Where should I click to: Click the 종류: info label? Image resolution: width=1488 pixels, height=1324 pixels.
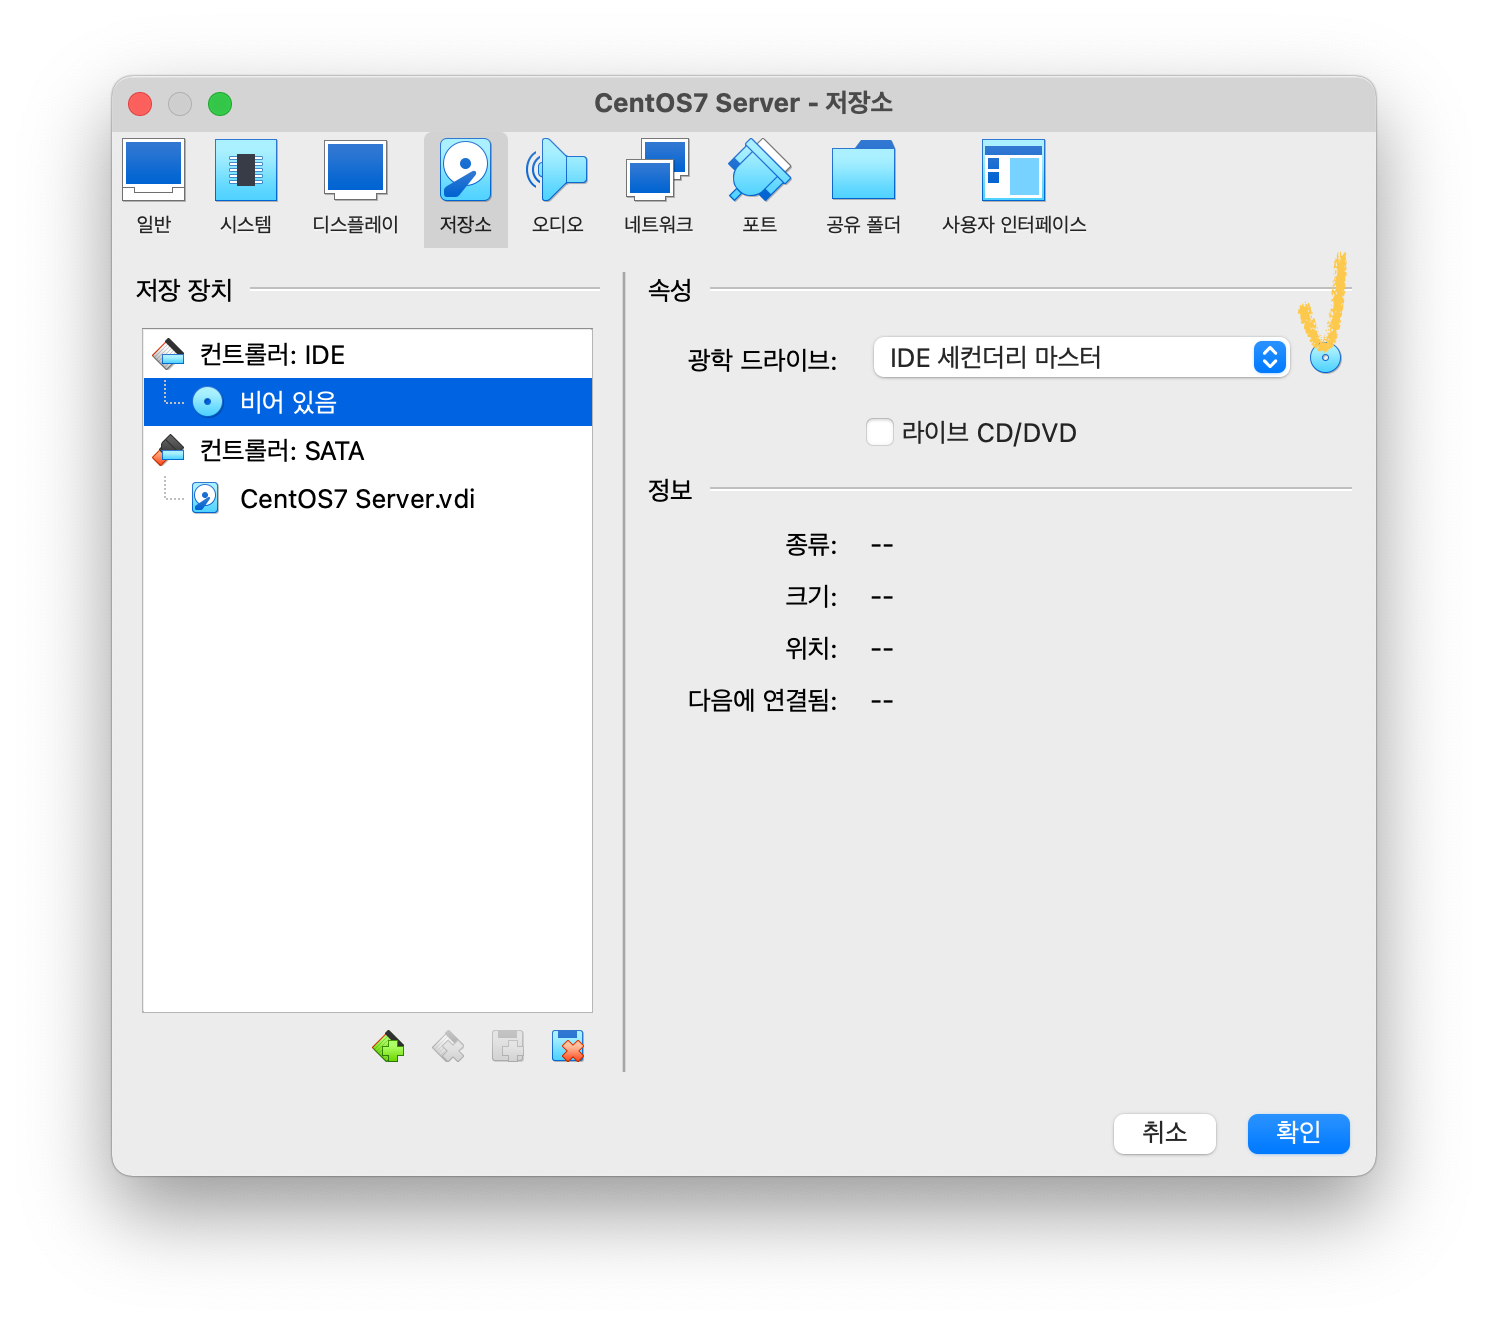[811, 545]
